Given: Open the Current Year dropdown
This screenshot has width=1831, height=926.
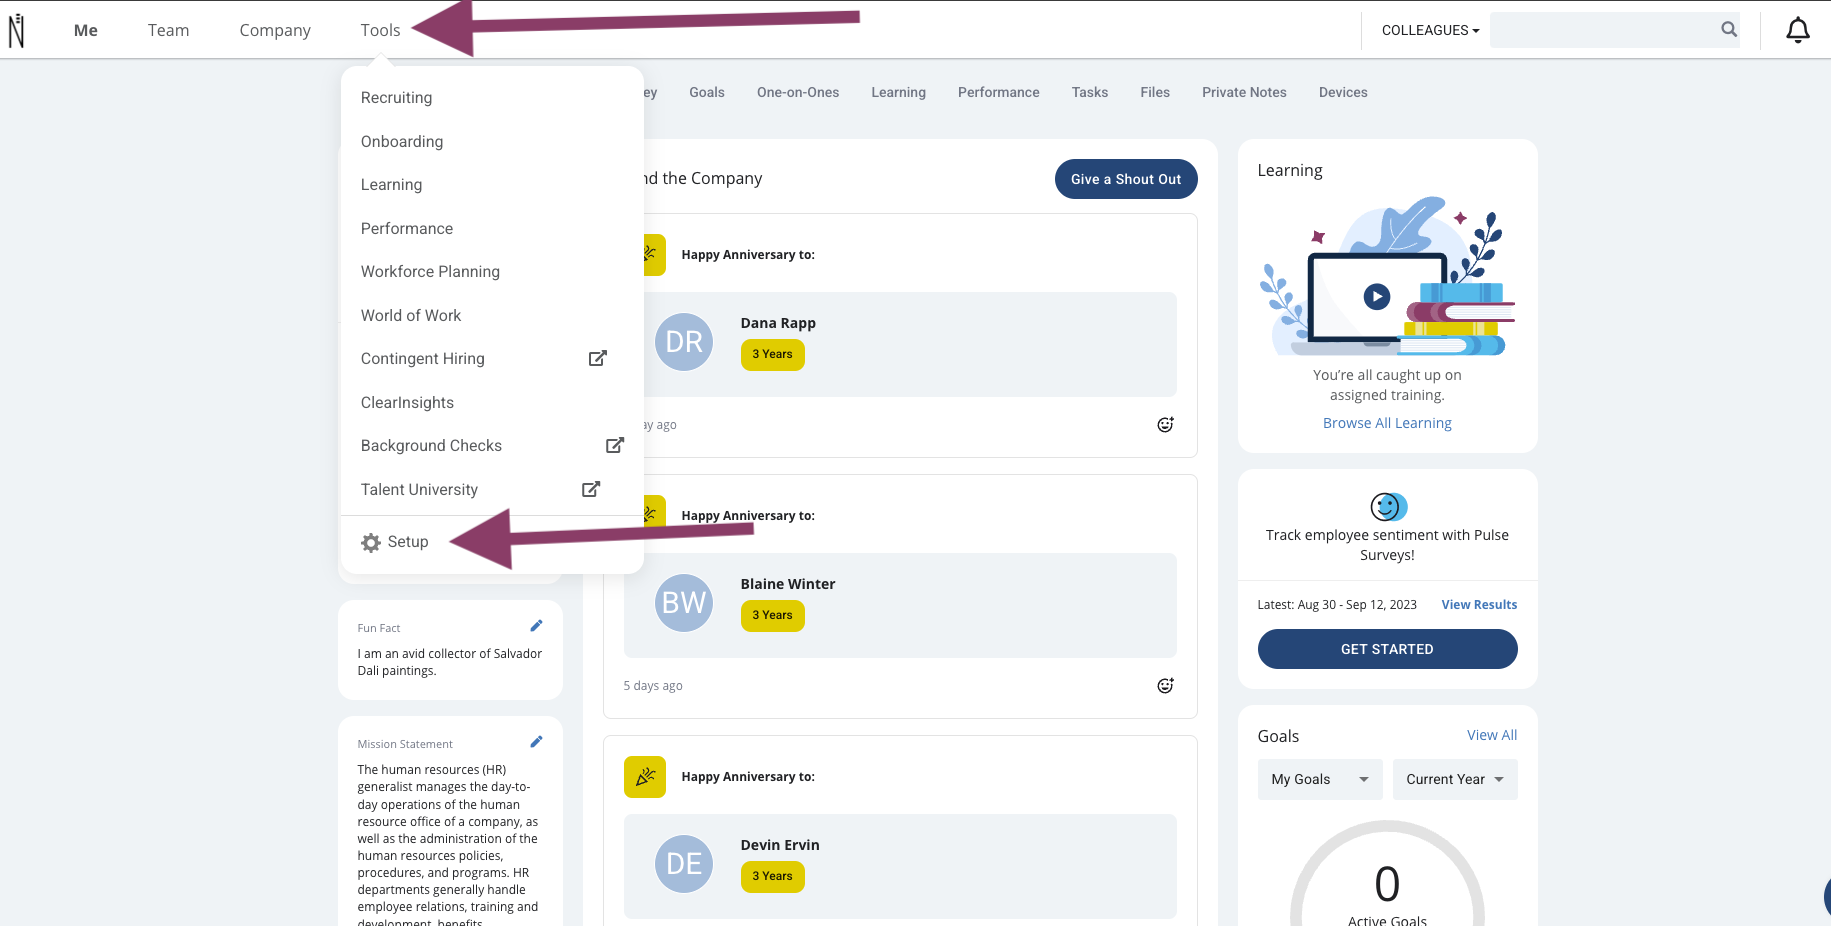Looking at the screenshot, I should tap(1455, 779).
